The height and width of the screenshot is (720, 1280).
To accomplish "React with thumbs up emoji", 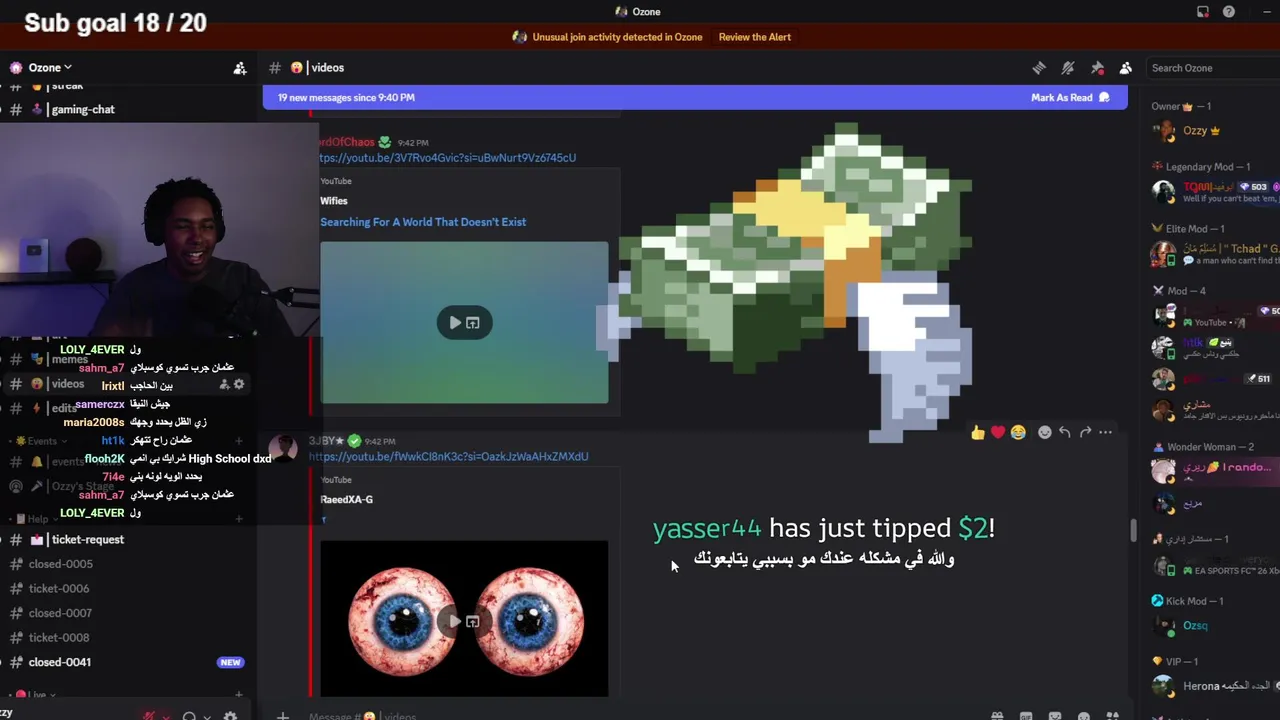I will 978,432.
